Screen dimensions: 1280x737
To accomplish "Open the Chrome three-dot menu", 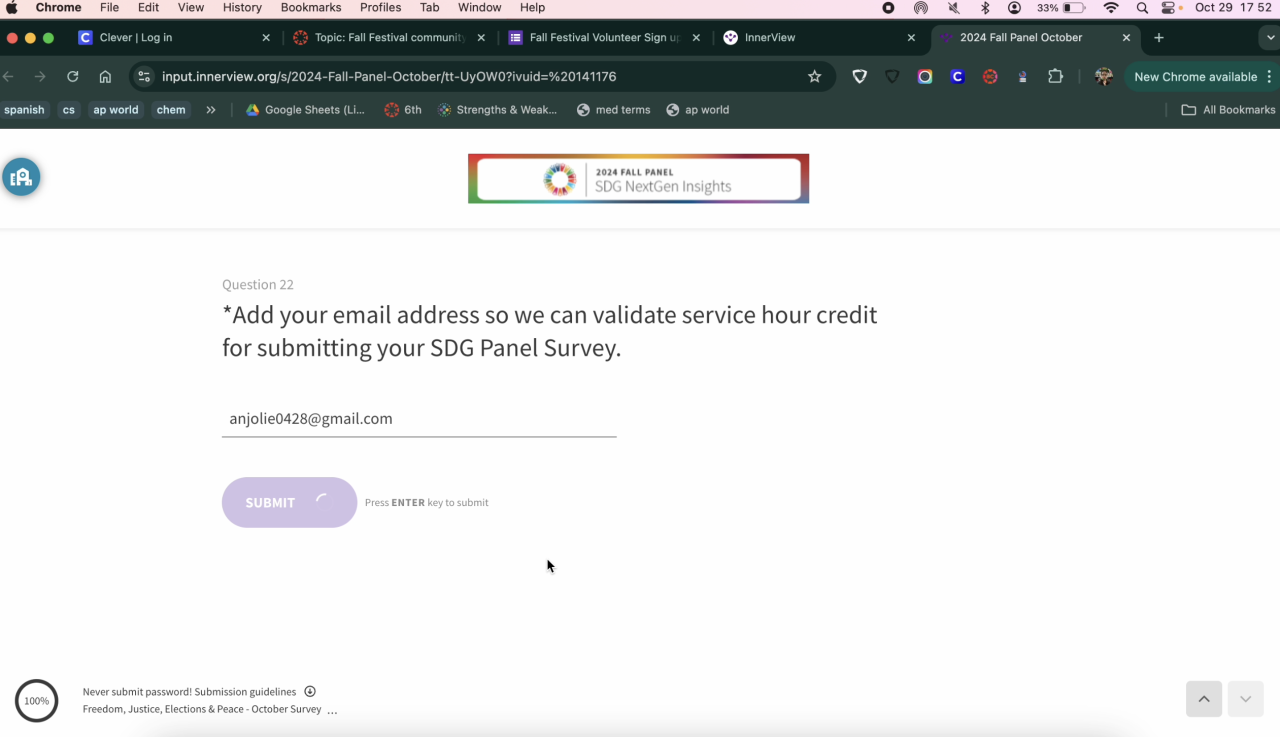I will pos(1269,76).
